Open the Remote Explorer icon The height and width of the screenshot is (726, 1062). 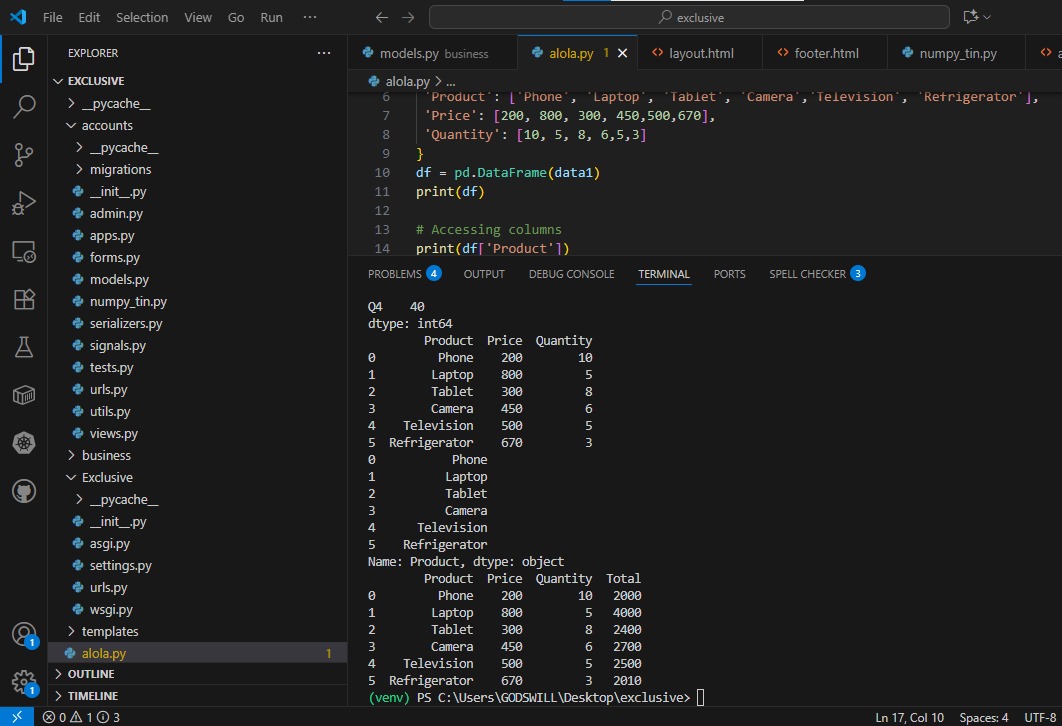[x=23, y=251]
